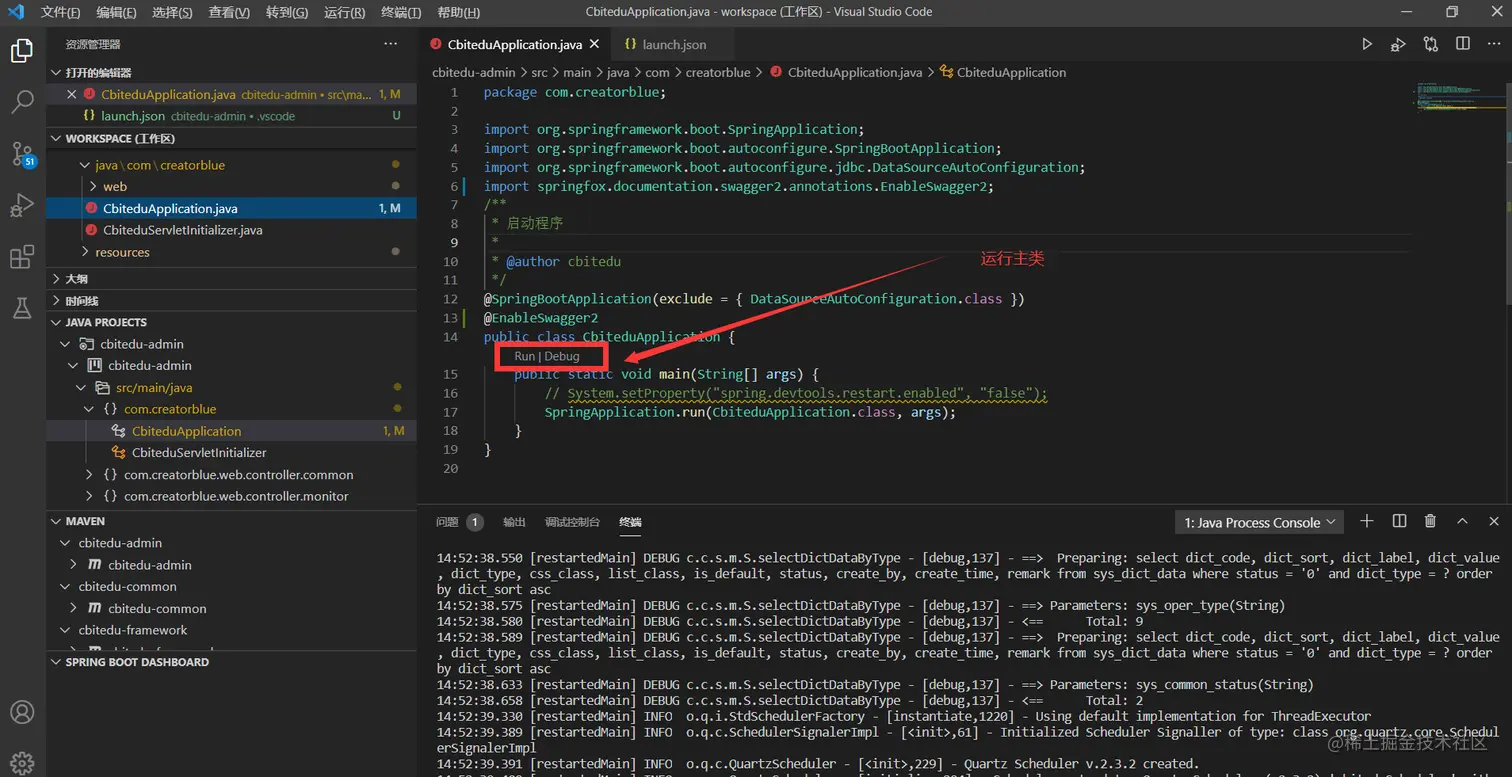This screenshot has height=777, width=1512.
Task: Open the 选择(S) menu
Action: coord(173,12)
